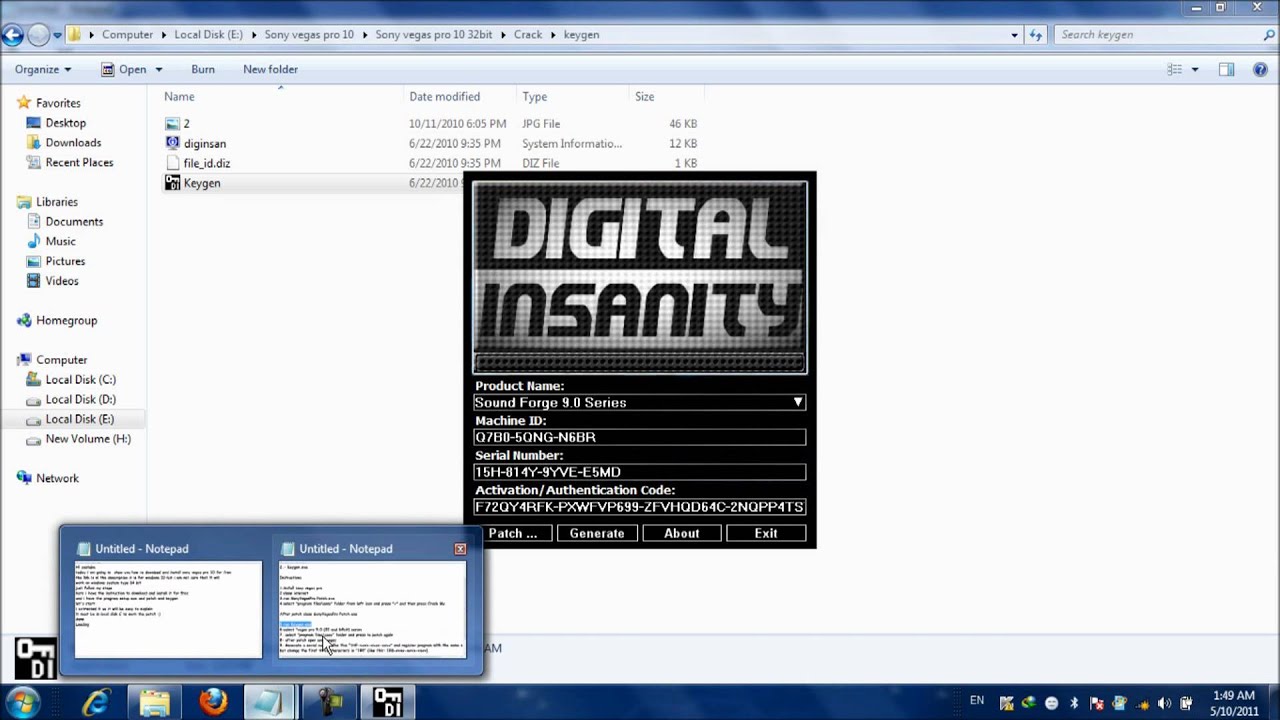Viewport: 1280px width, 720px height.
Task: Click the Bluetooth tray icon
Action: (1074, 703)
